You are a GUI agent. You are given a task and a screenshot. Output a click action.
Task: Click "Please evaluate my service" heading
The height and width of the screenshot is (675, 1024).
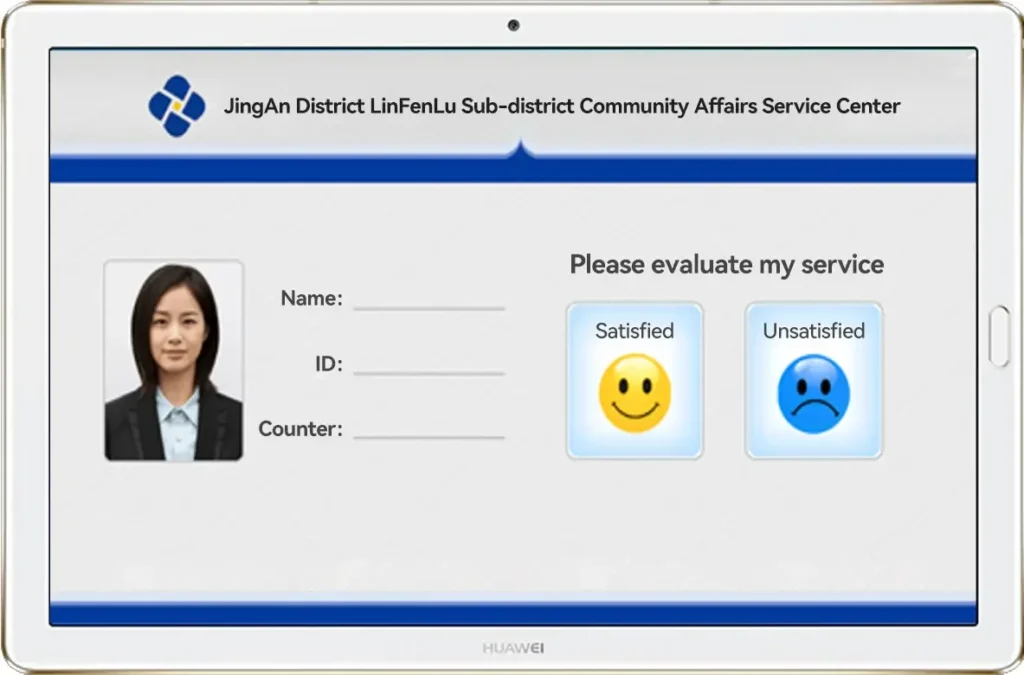[x=726, y=265]
